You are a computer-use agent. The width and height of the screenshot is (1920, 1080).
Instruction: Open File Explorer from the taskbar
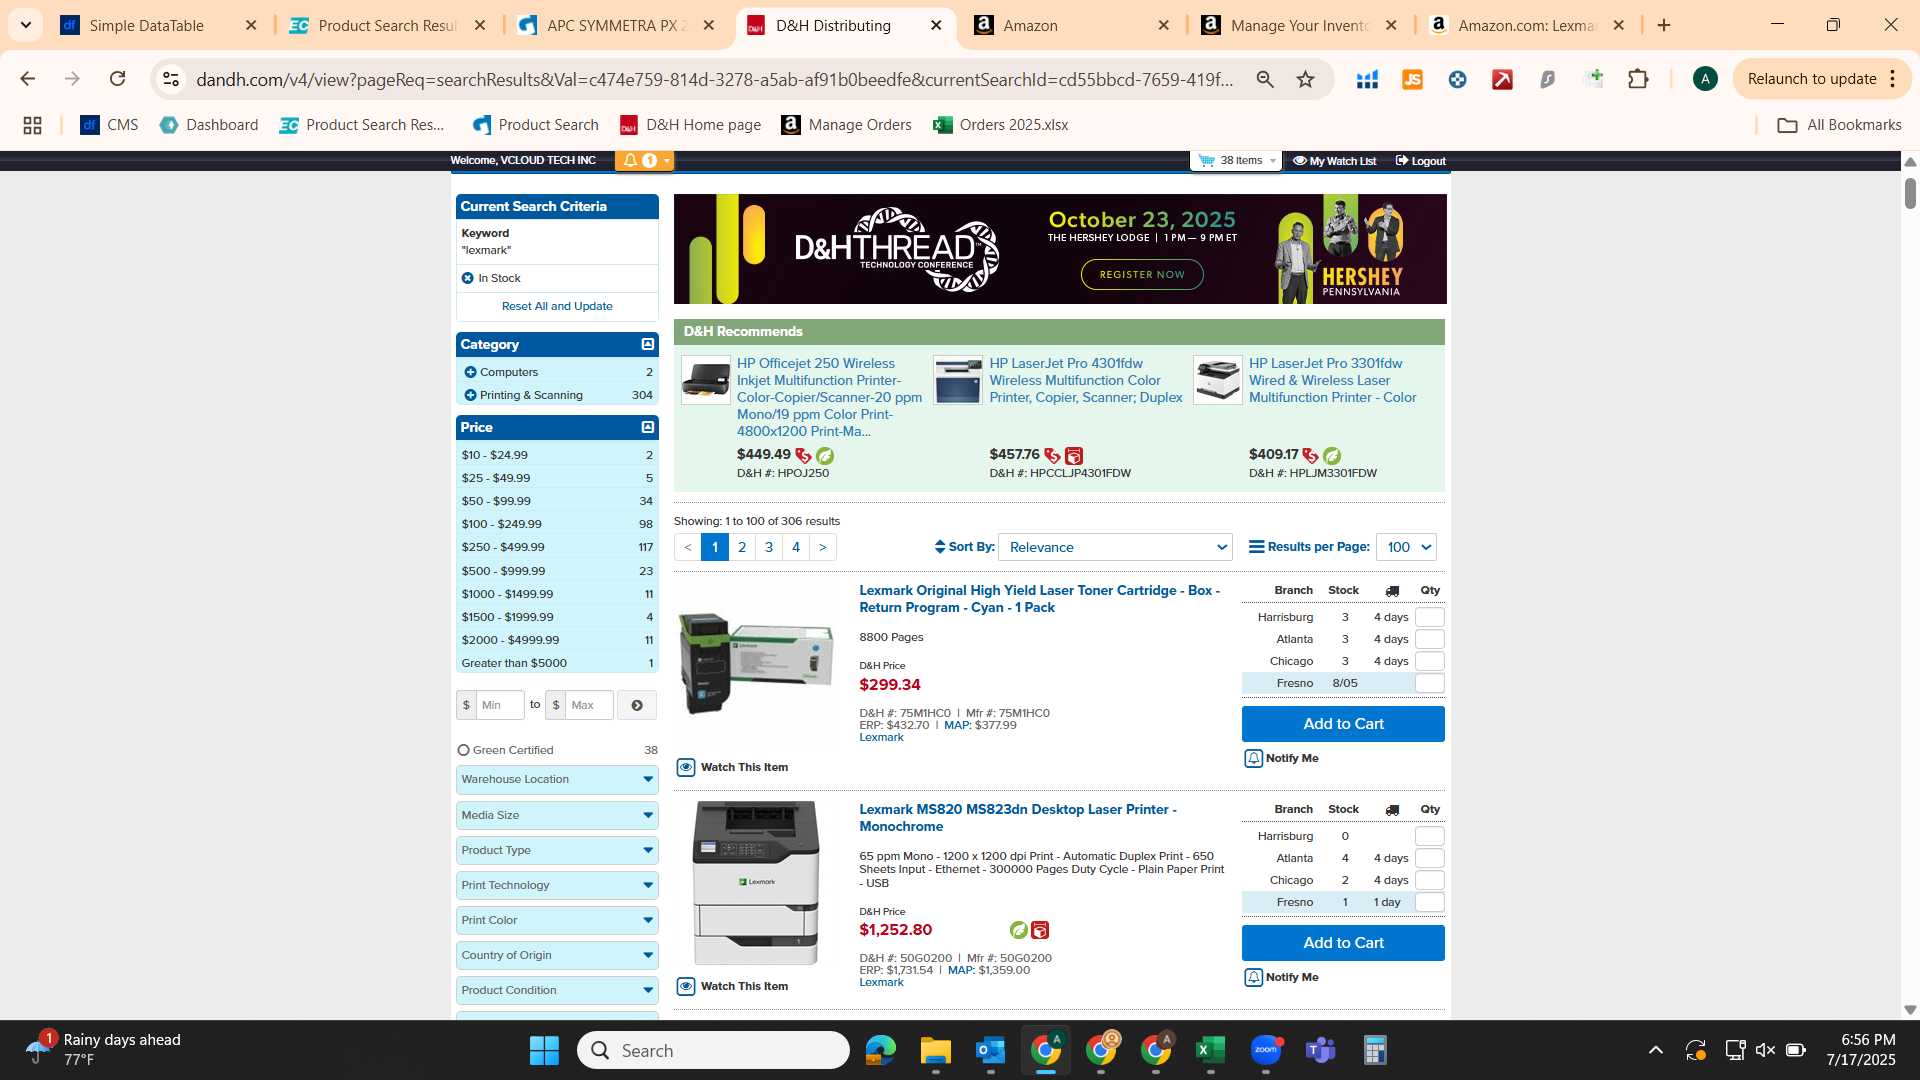(935, 1051)
